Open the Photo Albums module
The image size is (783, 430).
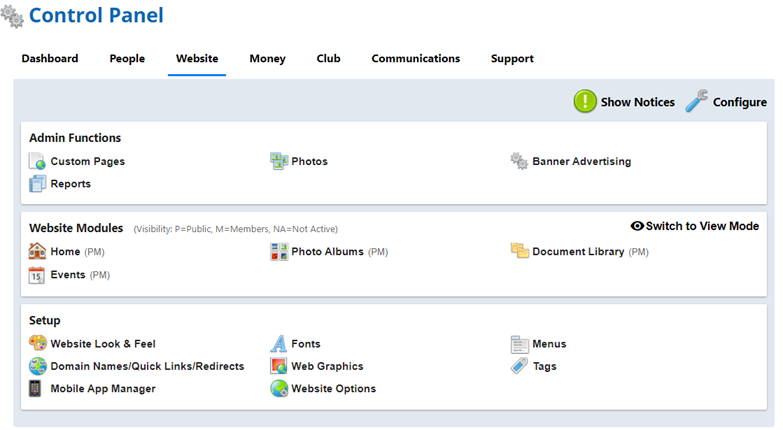328,252
